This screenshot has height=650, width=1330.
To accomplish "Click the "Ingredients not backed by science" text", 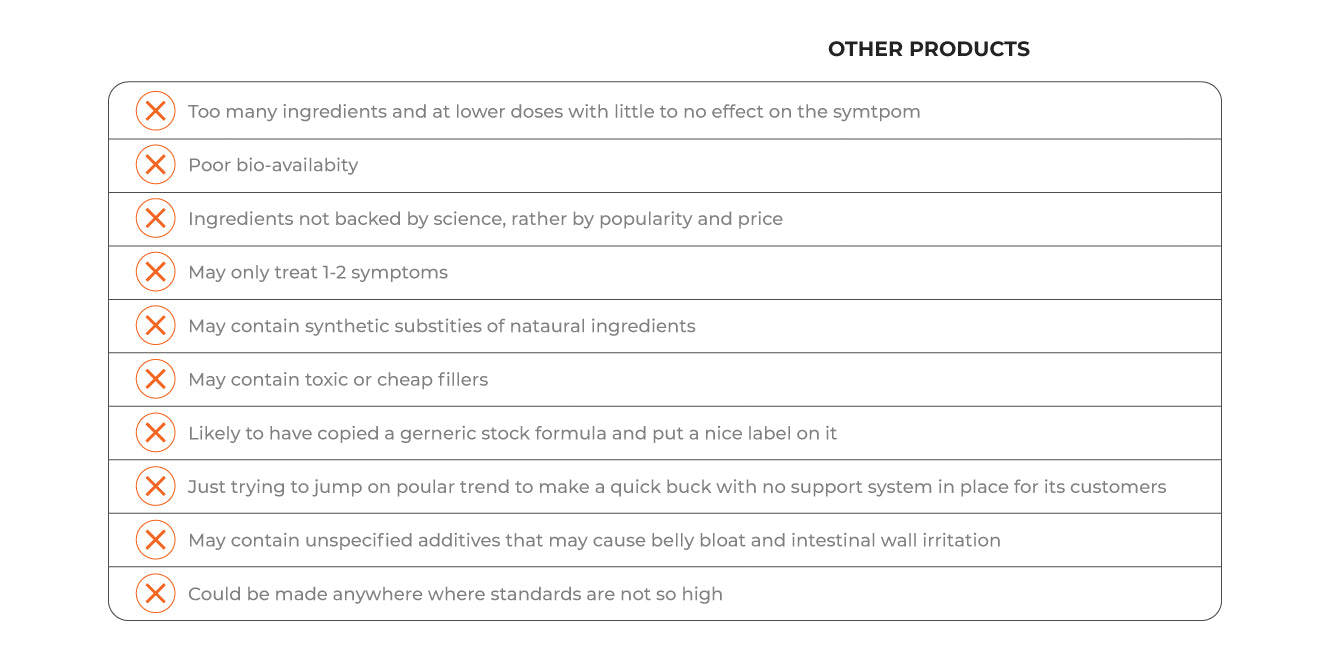I will pyautogui.click(x=485, y=218).
